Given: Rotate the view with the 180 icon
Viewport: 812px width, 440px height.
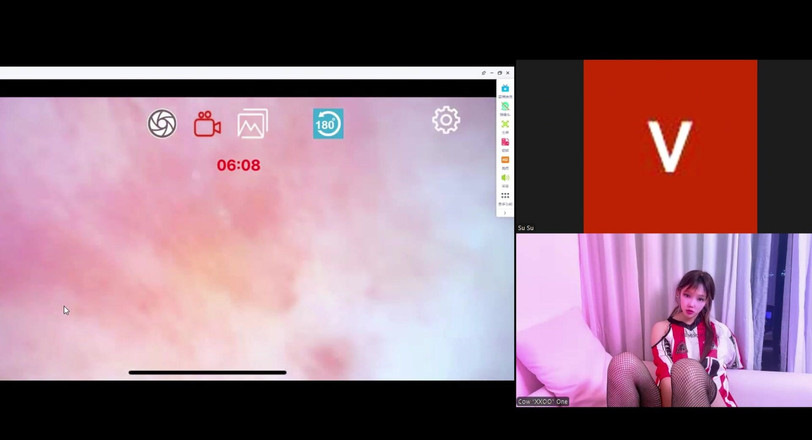Looking at the screenshot, I should pyautogui.click(x=328, y=124).
